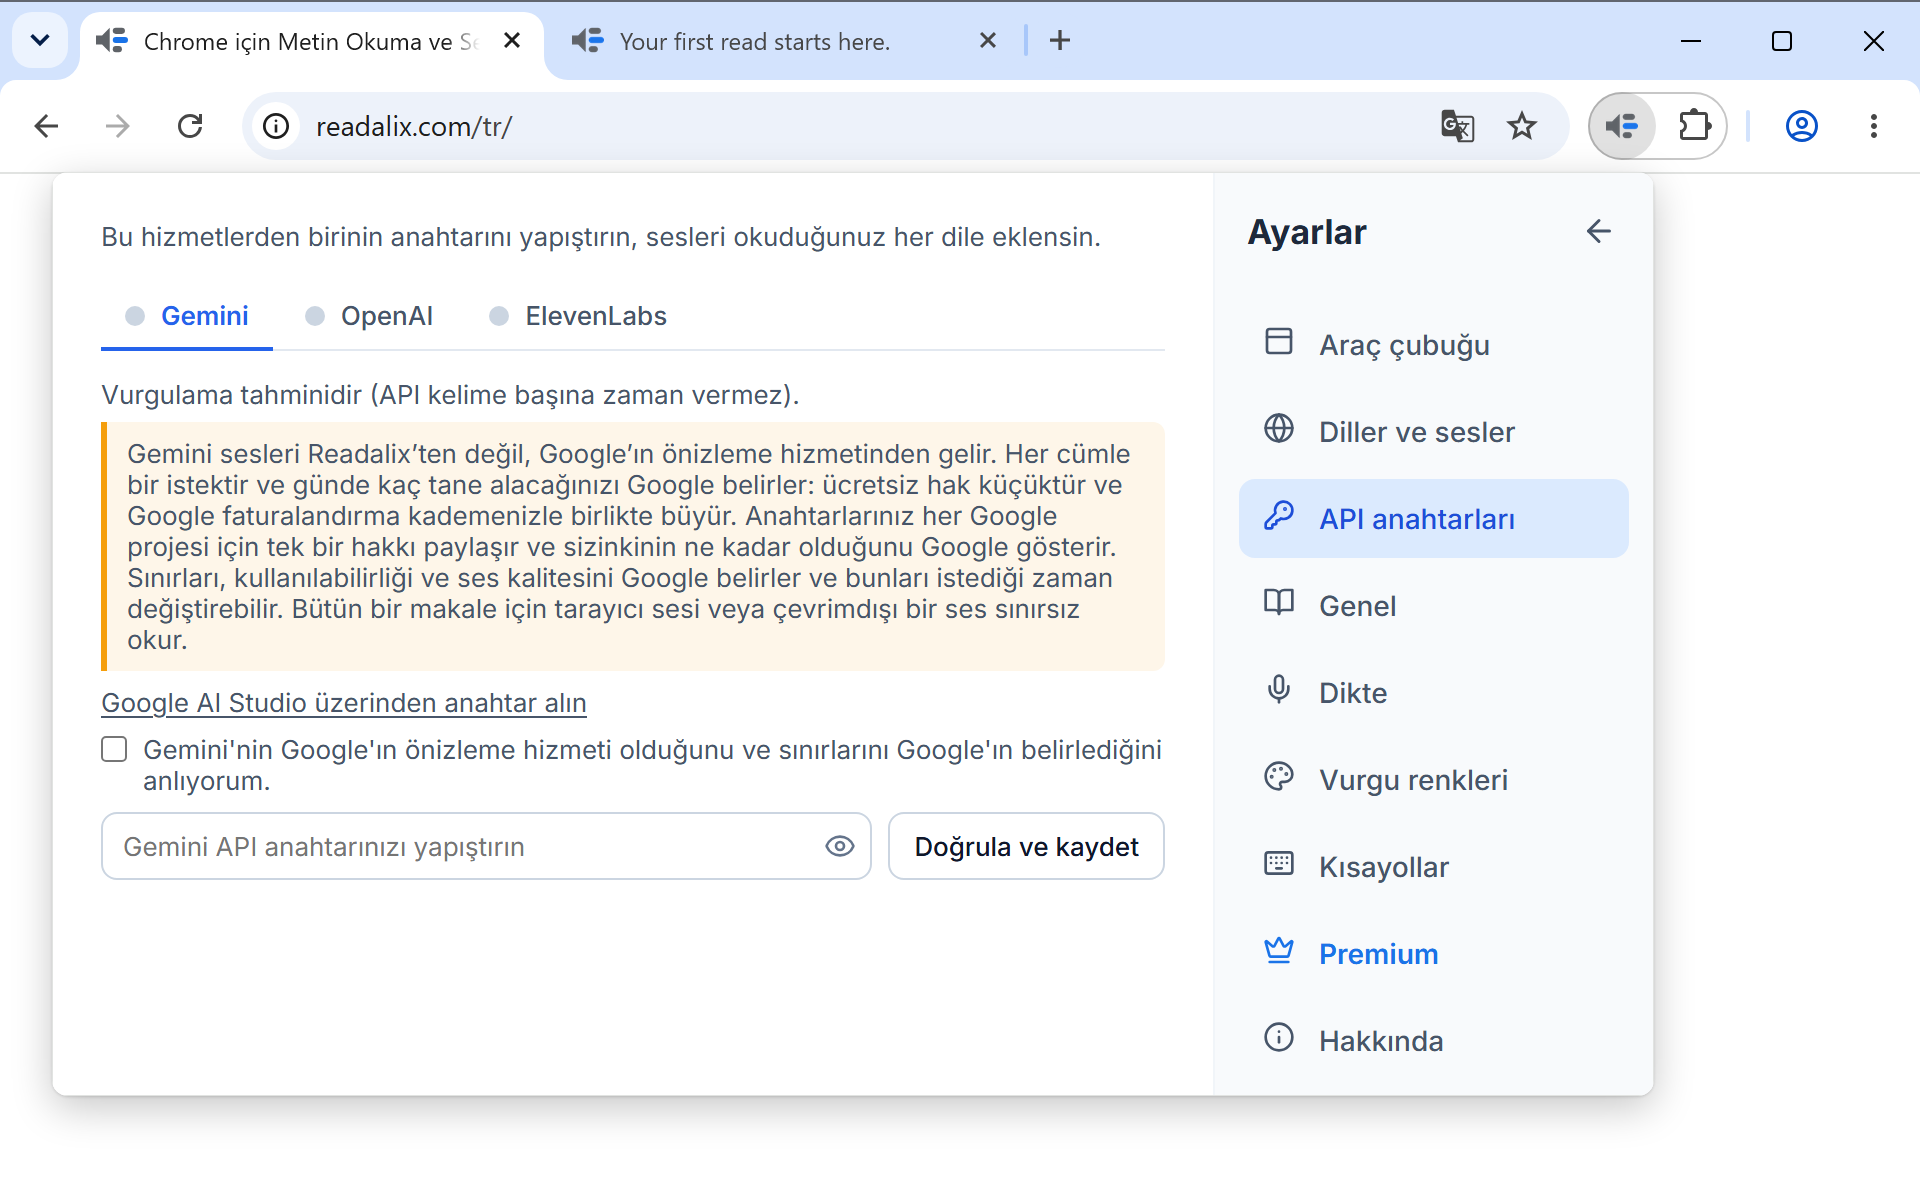1920x1200 pixels.
Task: Switch to the Gemini tab
Action: point(187,316)
